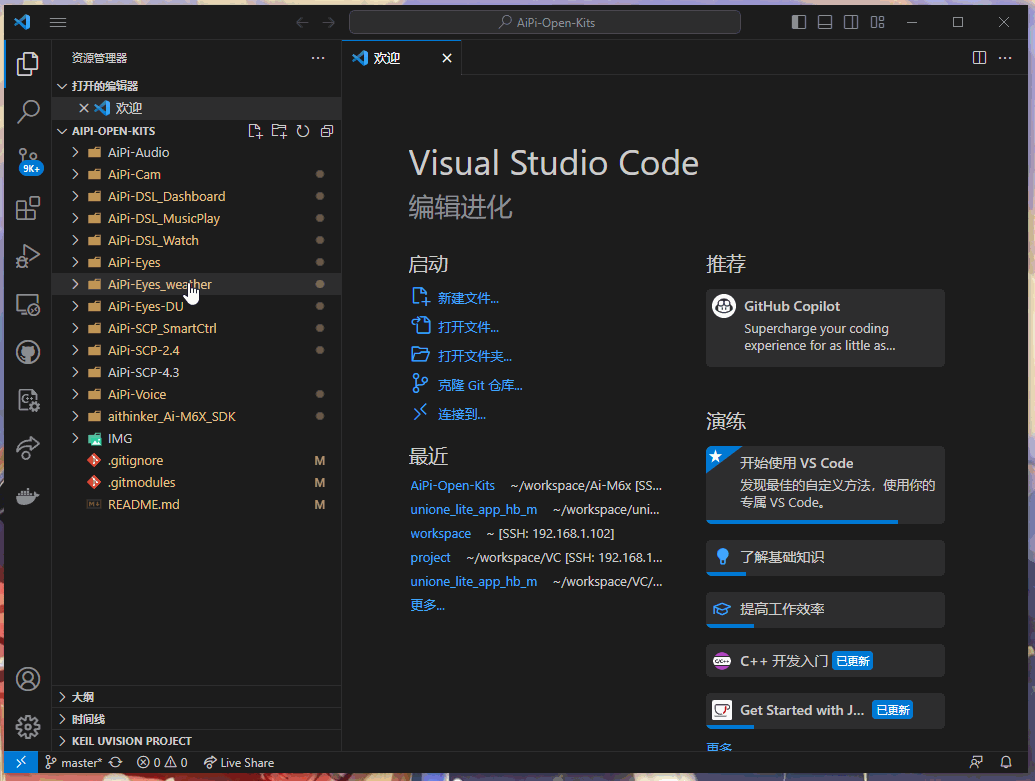Show more recent items via 更多...
1035x781 pixels.
[427, 605]
